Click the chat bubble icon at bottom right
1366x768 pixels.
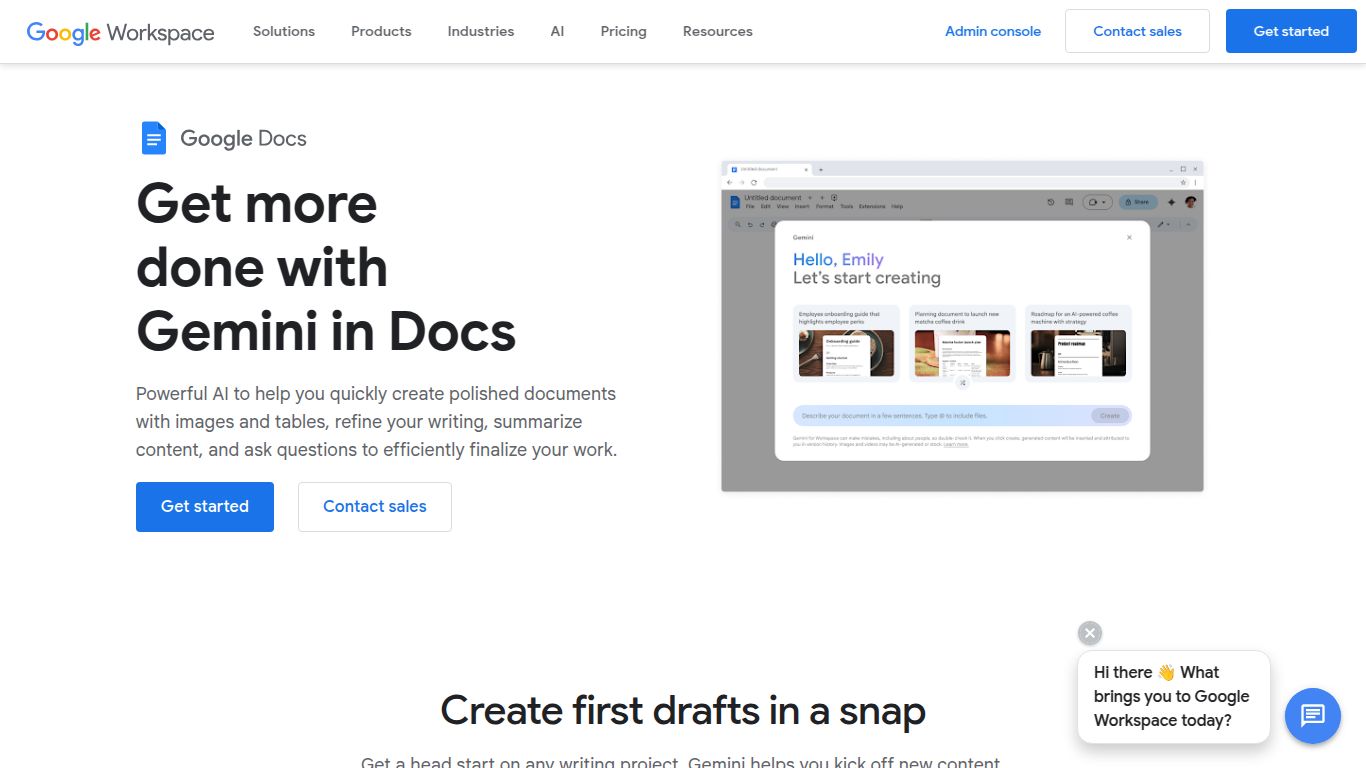[1312, 716]
